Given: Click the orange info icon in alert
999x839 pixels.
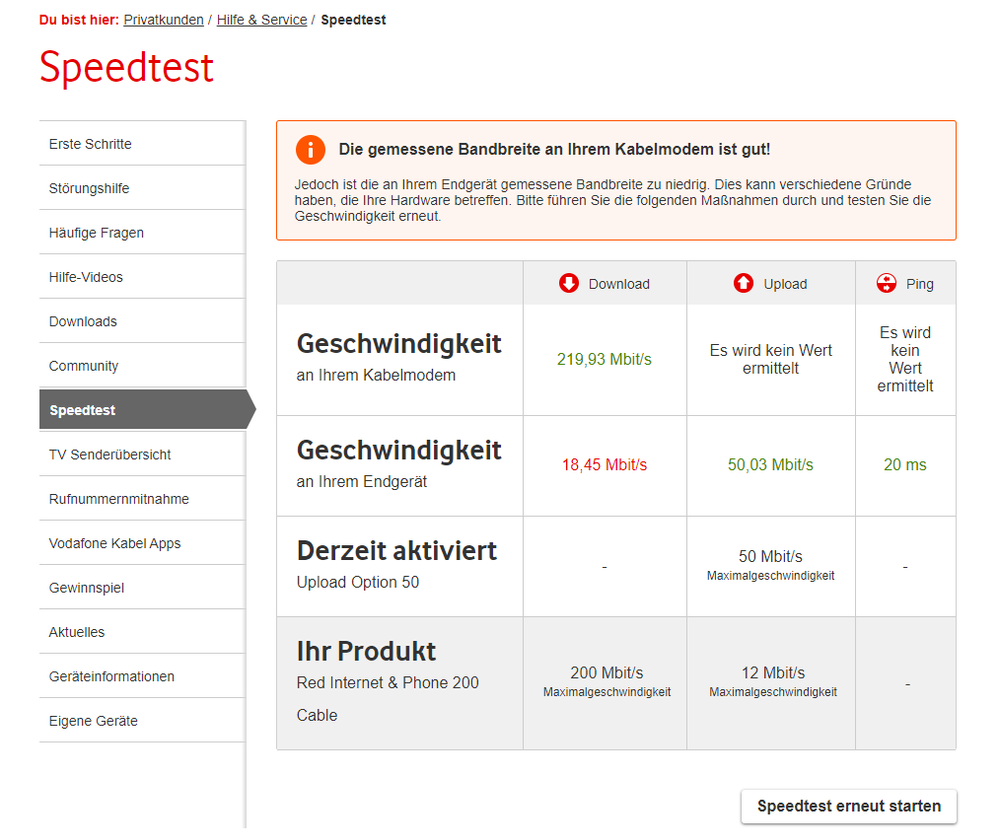Looking at the screenshot, I should click(x=311, y=150).
